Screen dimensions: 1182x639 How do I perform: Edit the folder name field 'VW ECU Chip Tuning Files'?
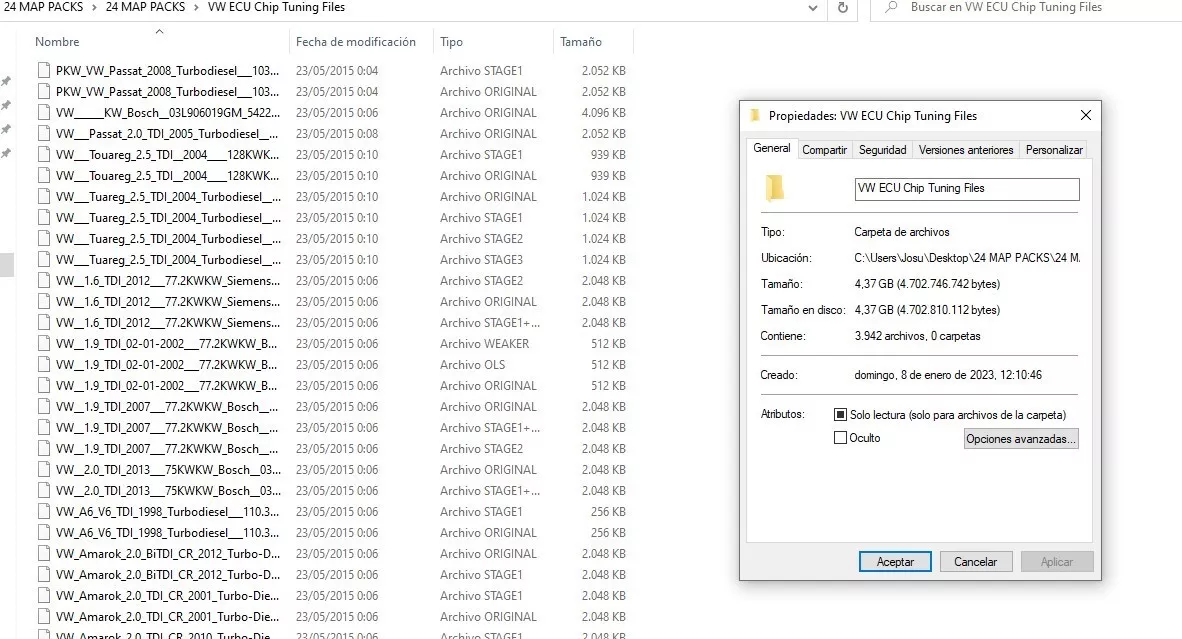point(966,188)
